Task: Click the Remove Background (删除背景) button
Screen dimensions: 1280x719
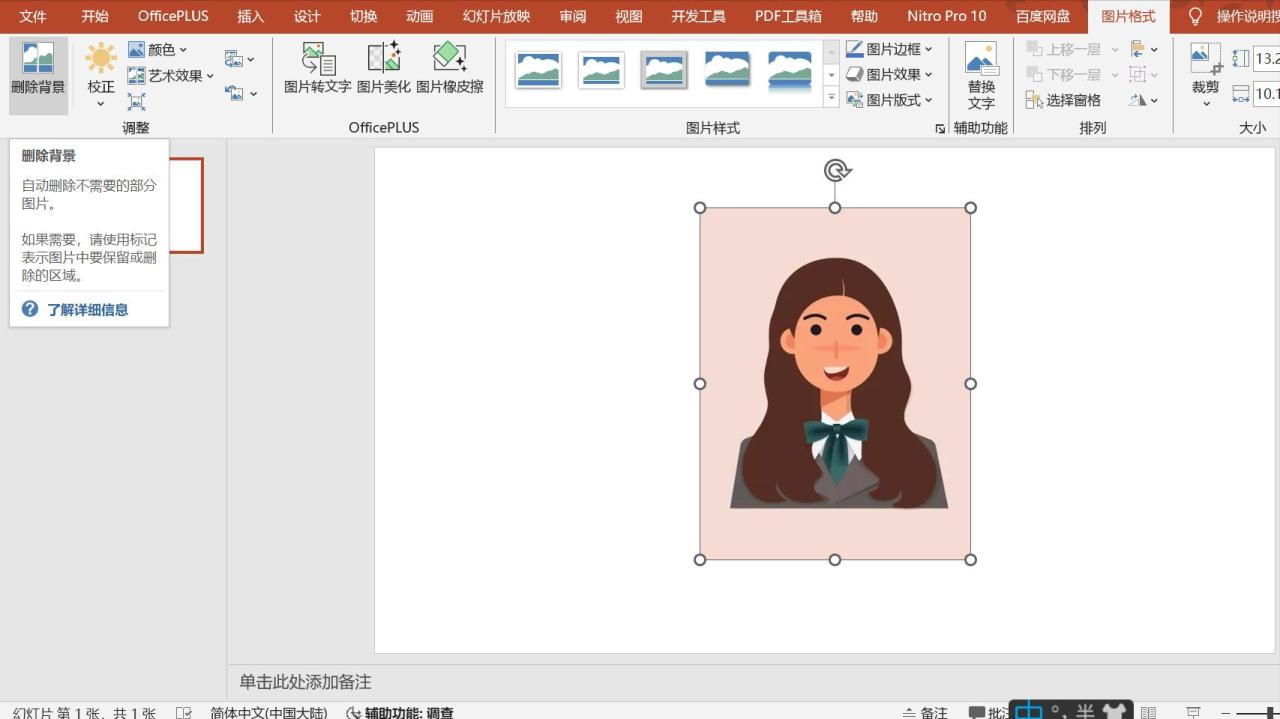Action: pos(38,68)
